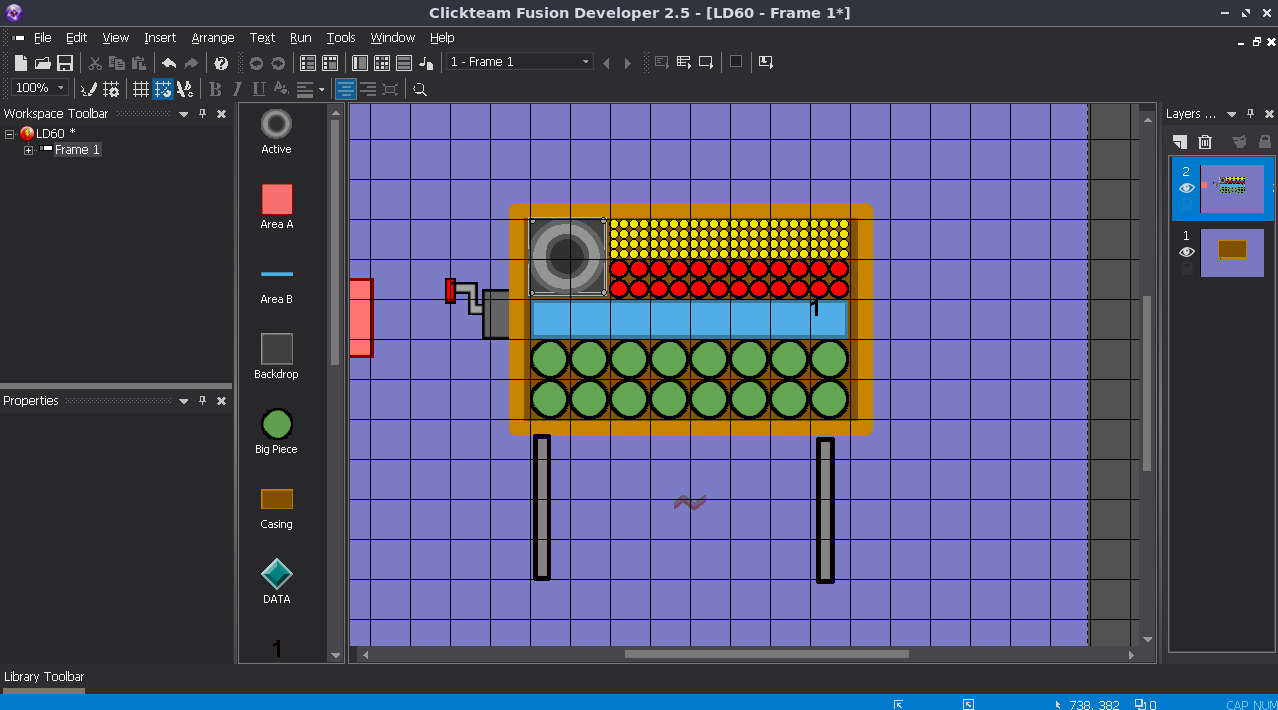Open the zoom magnifier tool
The height and width of the screenshot is (710, 1278).
tap(420, 89)
